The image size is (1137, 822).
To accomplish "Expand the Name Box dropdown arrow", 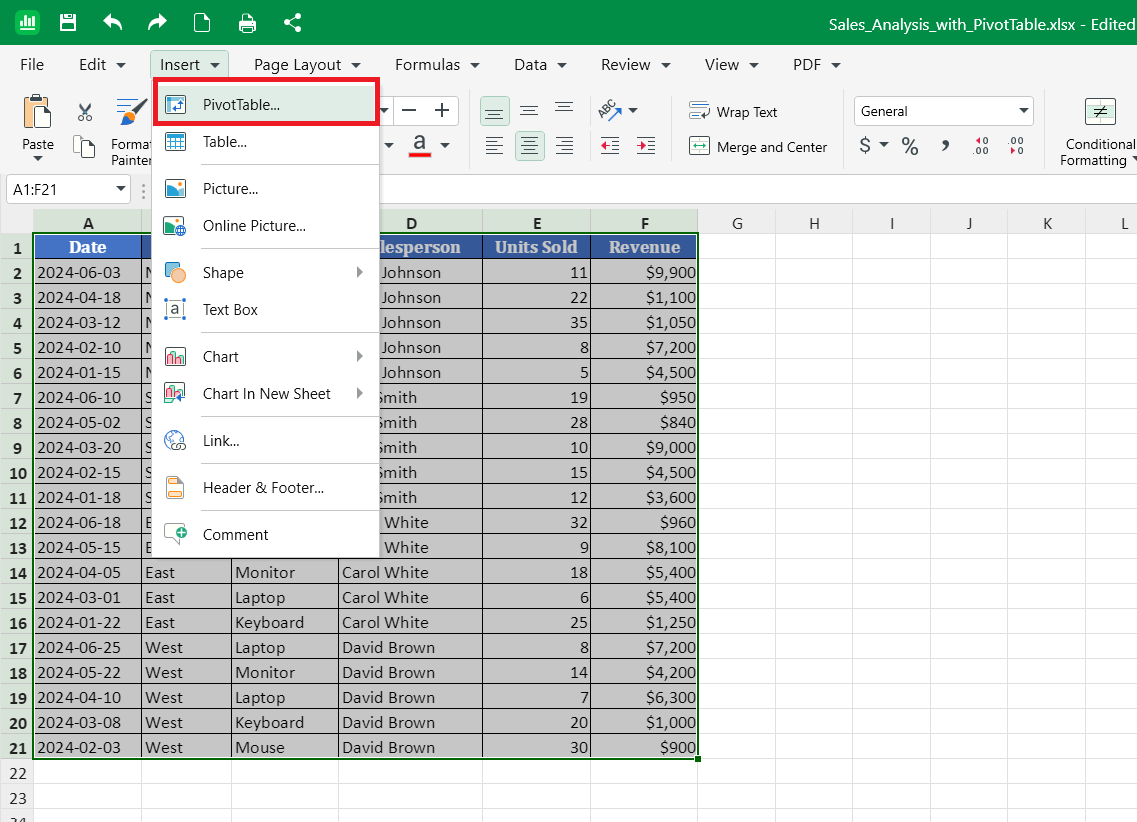I will tap(120, 189).
